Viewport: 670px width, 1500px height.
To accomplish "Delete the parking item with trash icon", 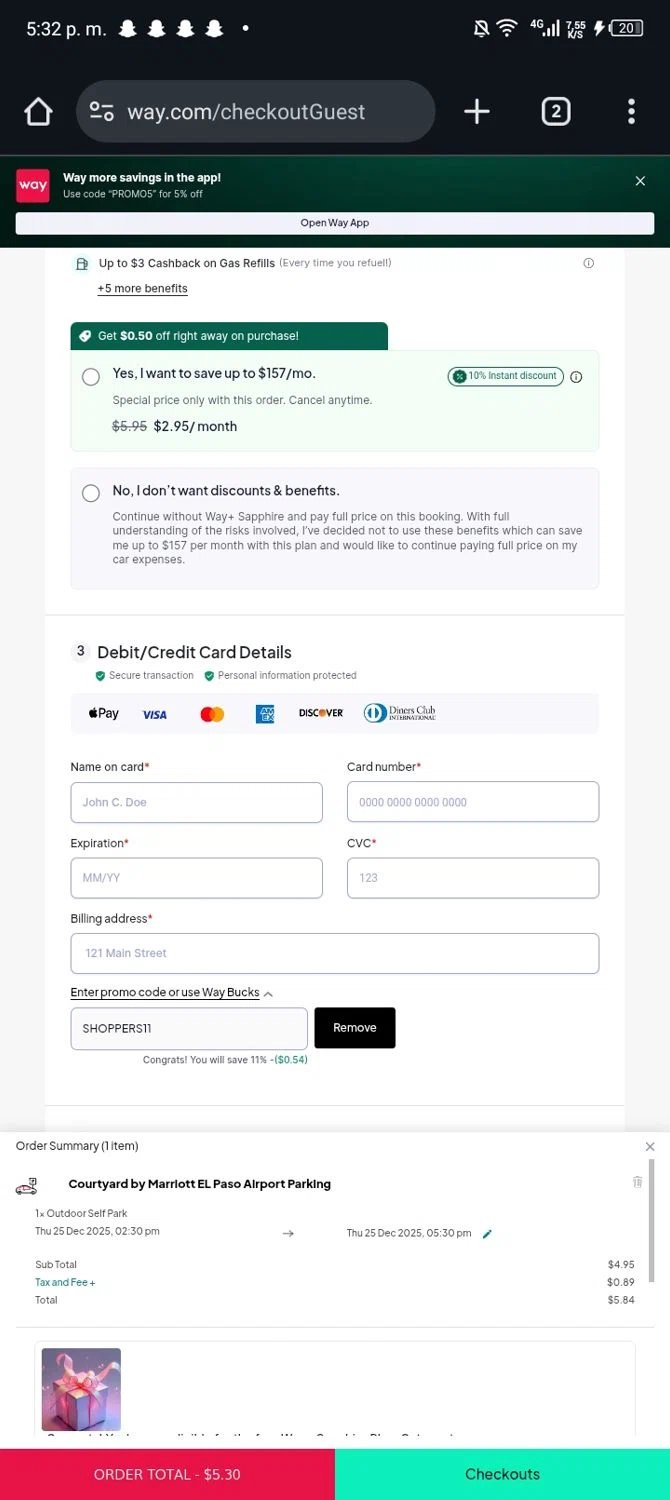I will point(637,1182).
